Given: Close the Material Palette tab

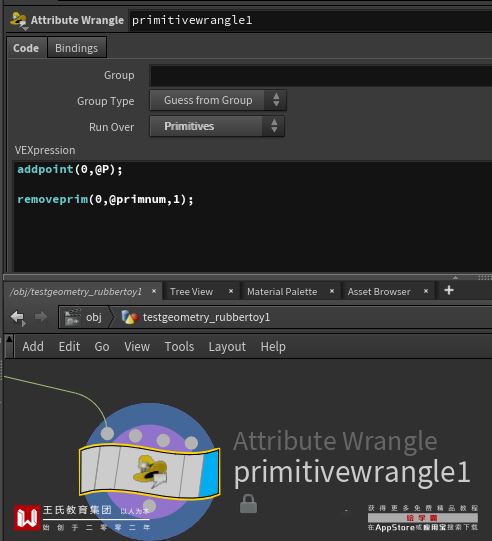Looking at the screenshot, I should 332,292.
